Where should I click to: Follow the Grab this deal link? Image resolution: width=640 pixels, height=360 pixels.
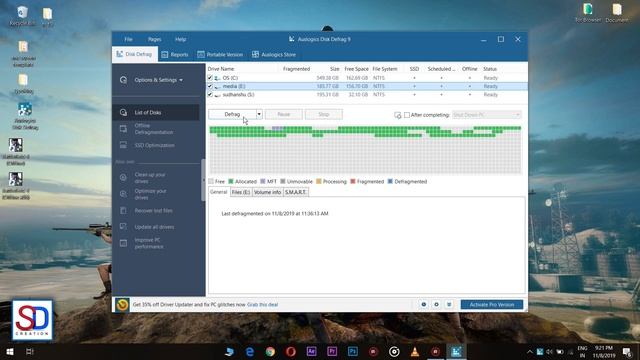(x=262, y=304)
